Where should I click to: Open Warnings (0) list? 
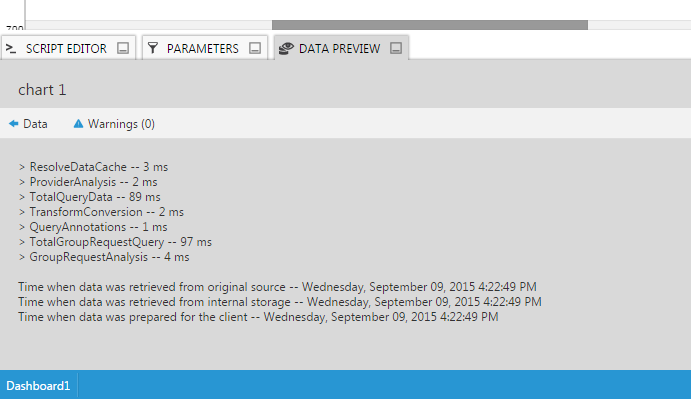(121, 124)
